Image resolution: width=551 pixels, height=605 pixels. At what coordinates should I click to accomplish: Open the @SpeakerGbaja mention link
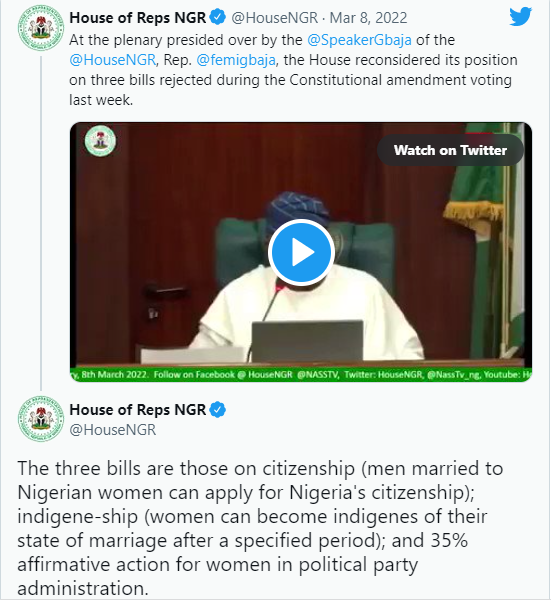tap(359, 40)
